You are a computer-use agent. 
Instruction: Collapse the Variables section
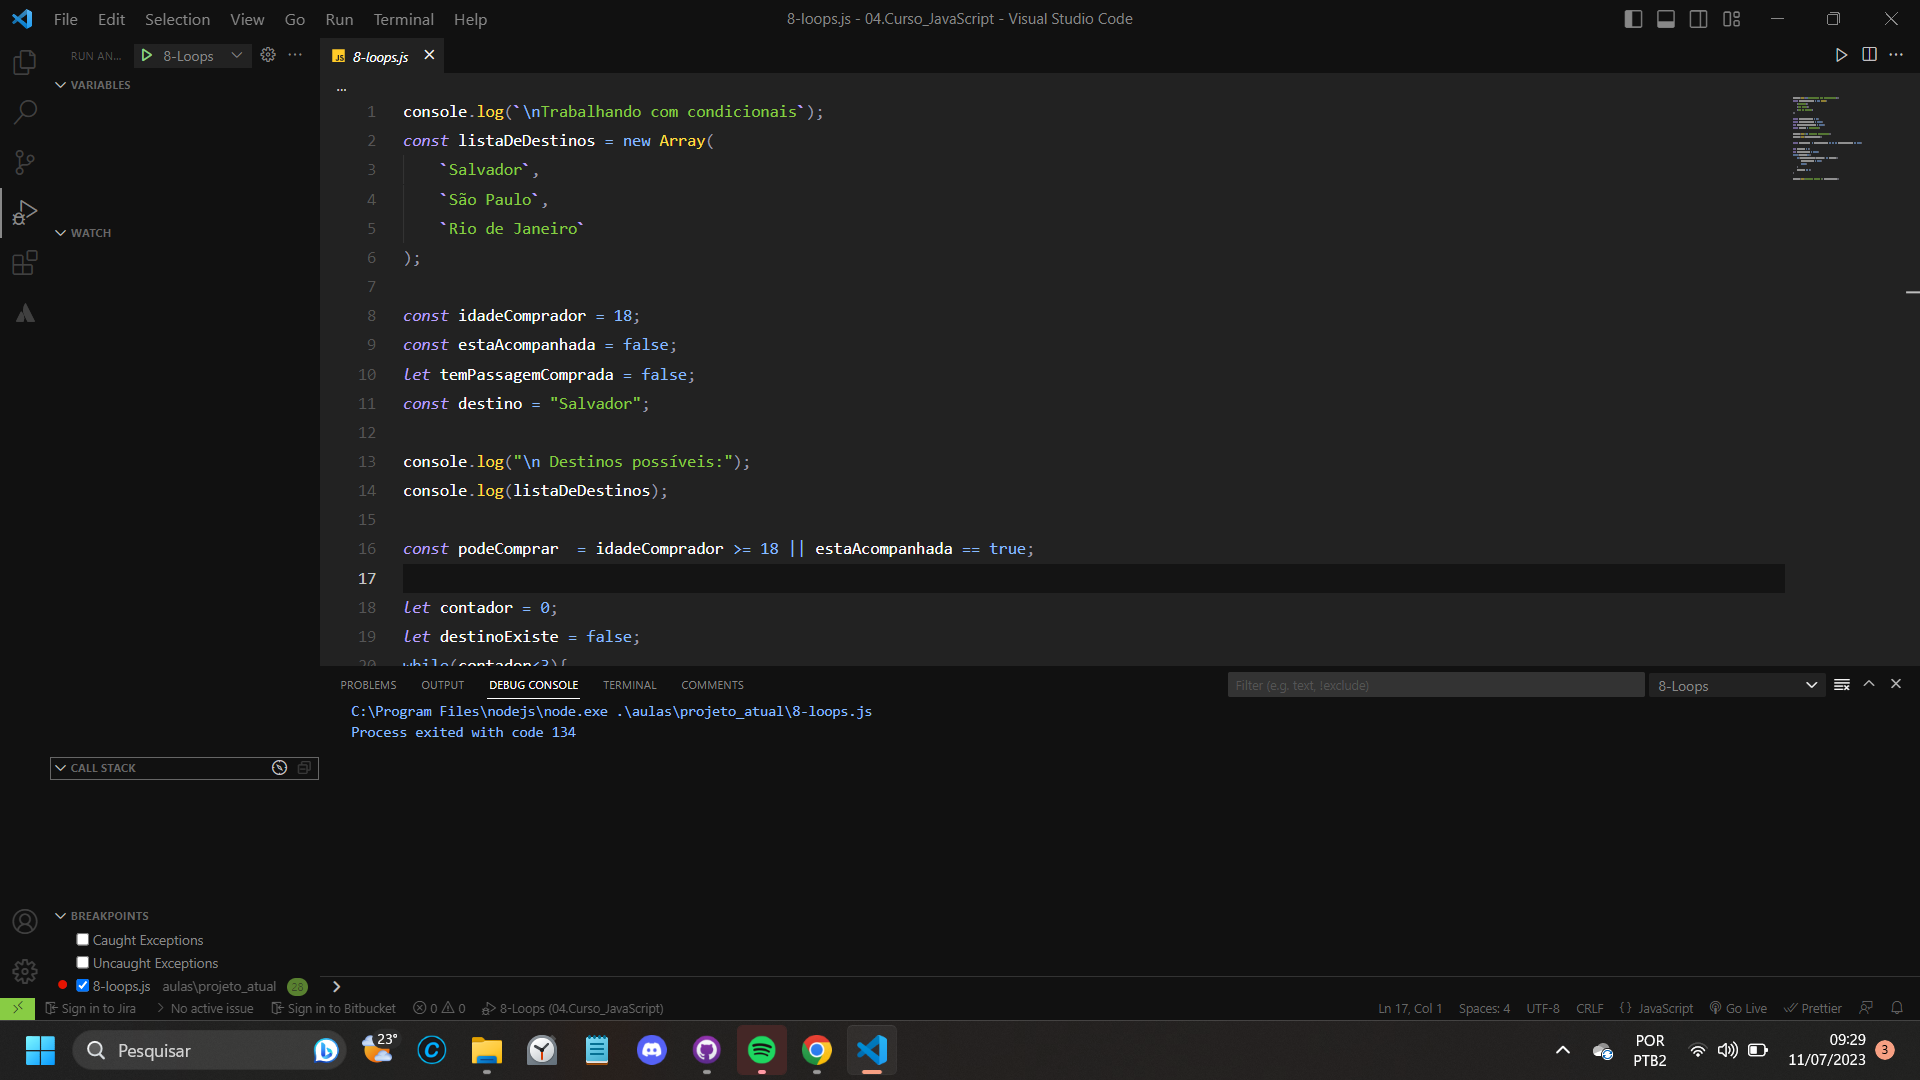click(61, 85)
